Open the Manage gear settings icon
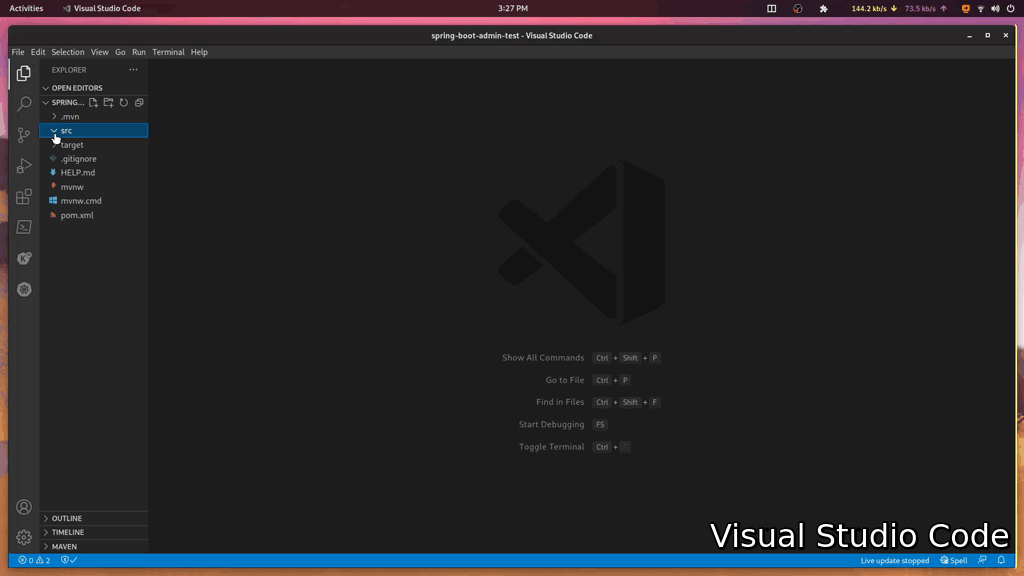The width and height of the screenshot is (1024, 576). point(24,537)
